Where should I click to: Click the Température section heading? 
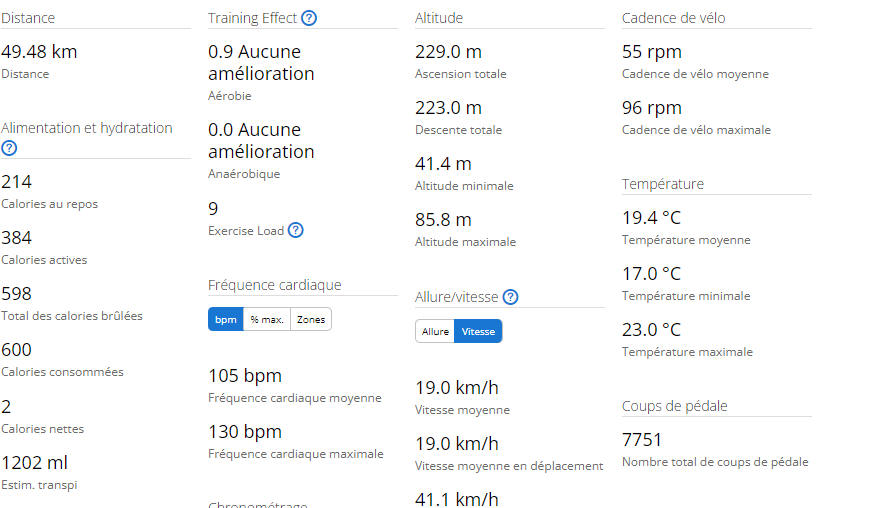coord(662,184)
